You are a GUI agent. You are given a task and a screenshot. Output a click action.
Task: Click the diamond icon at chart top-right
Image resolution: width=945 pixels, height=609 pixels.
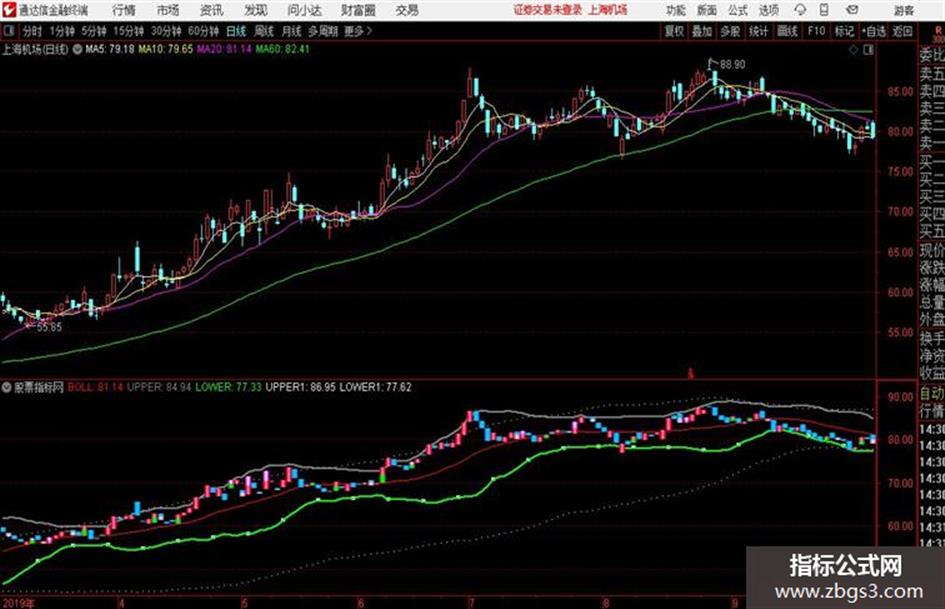pyautogui.click(x=853, y=50)
